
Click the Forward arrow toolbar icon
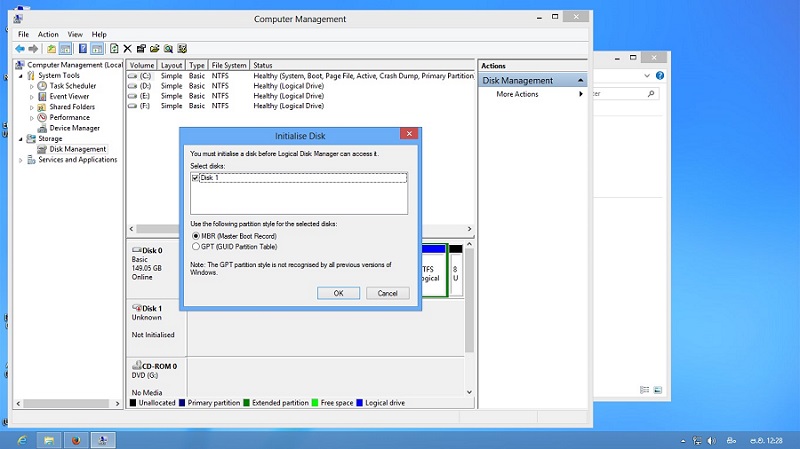point(33,49)
